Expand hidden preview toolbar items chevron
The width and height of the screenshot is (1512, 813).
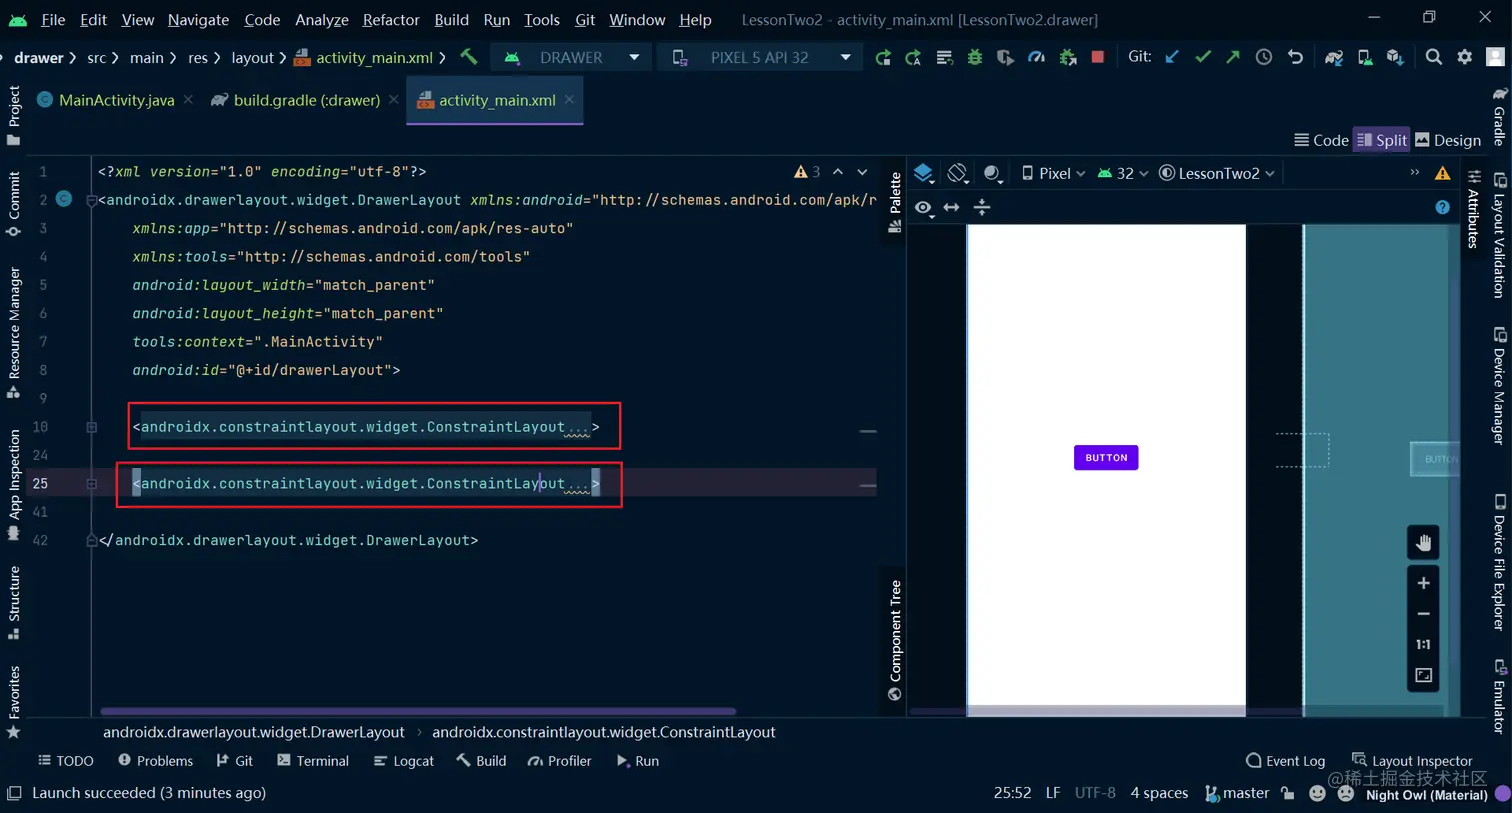1414,173
